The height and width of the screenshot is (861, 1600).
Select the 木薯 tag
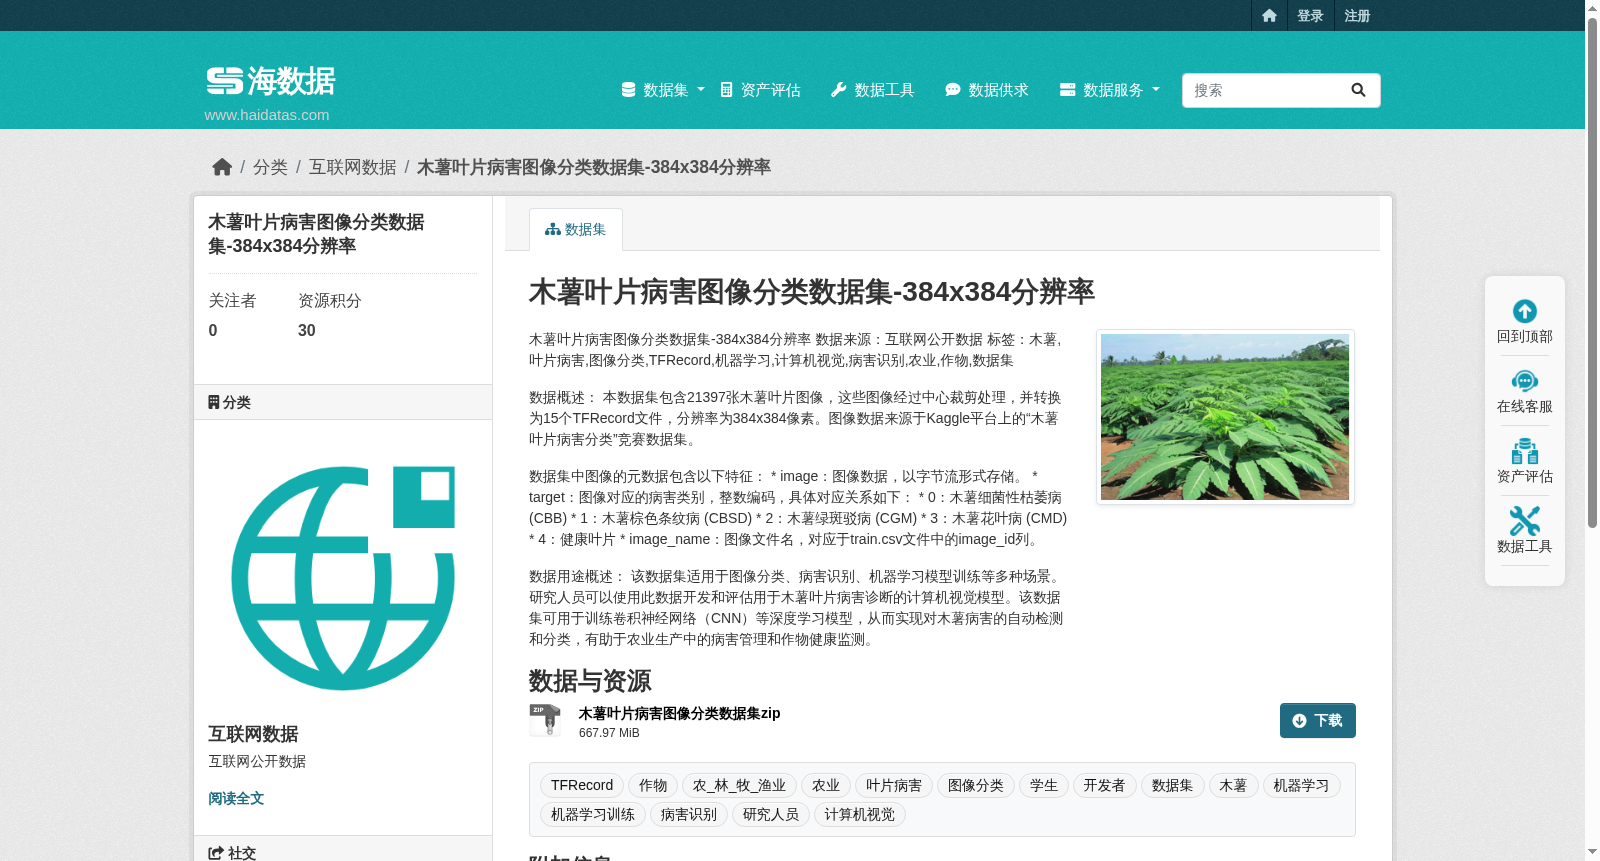pos(1234,786)
